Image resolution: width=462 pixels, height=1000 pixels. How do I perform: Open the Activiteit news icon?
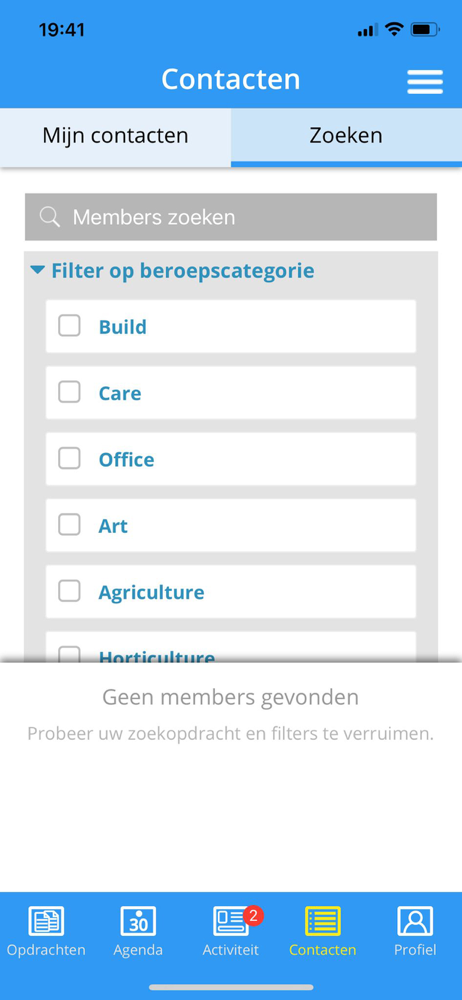click(231, 921)
